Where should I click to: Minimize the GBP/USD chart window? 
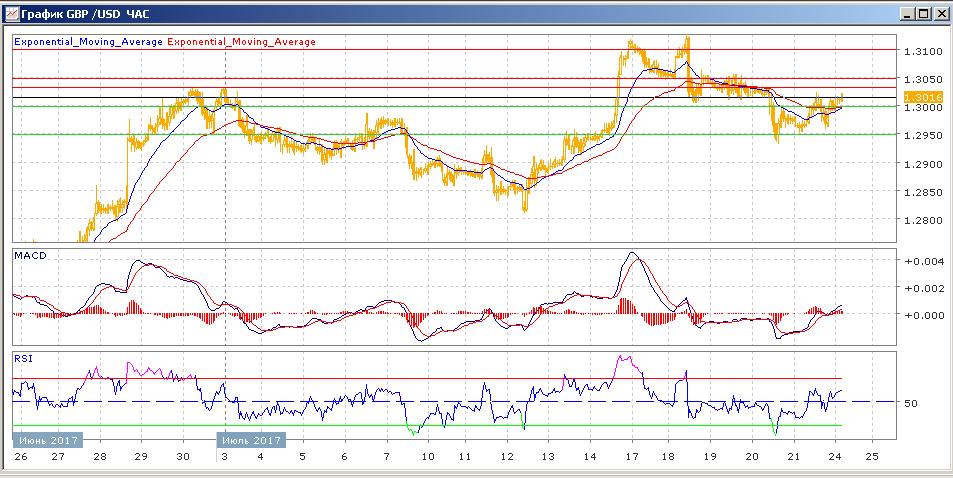pyautogui.click(x=907, y=14)
